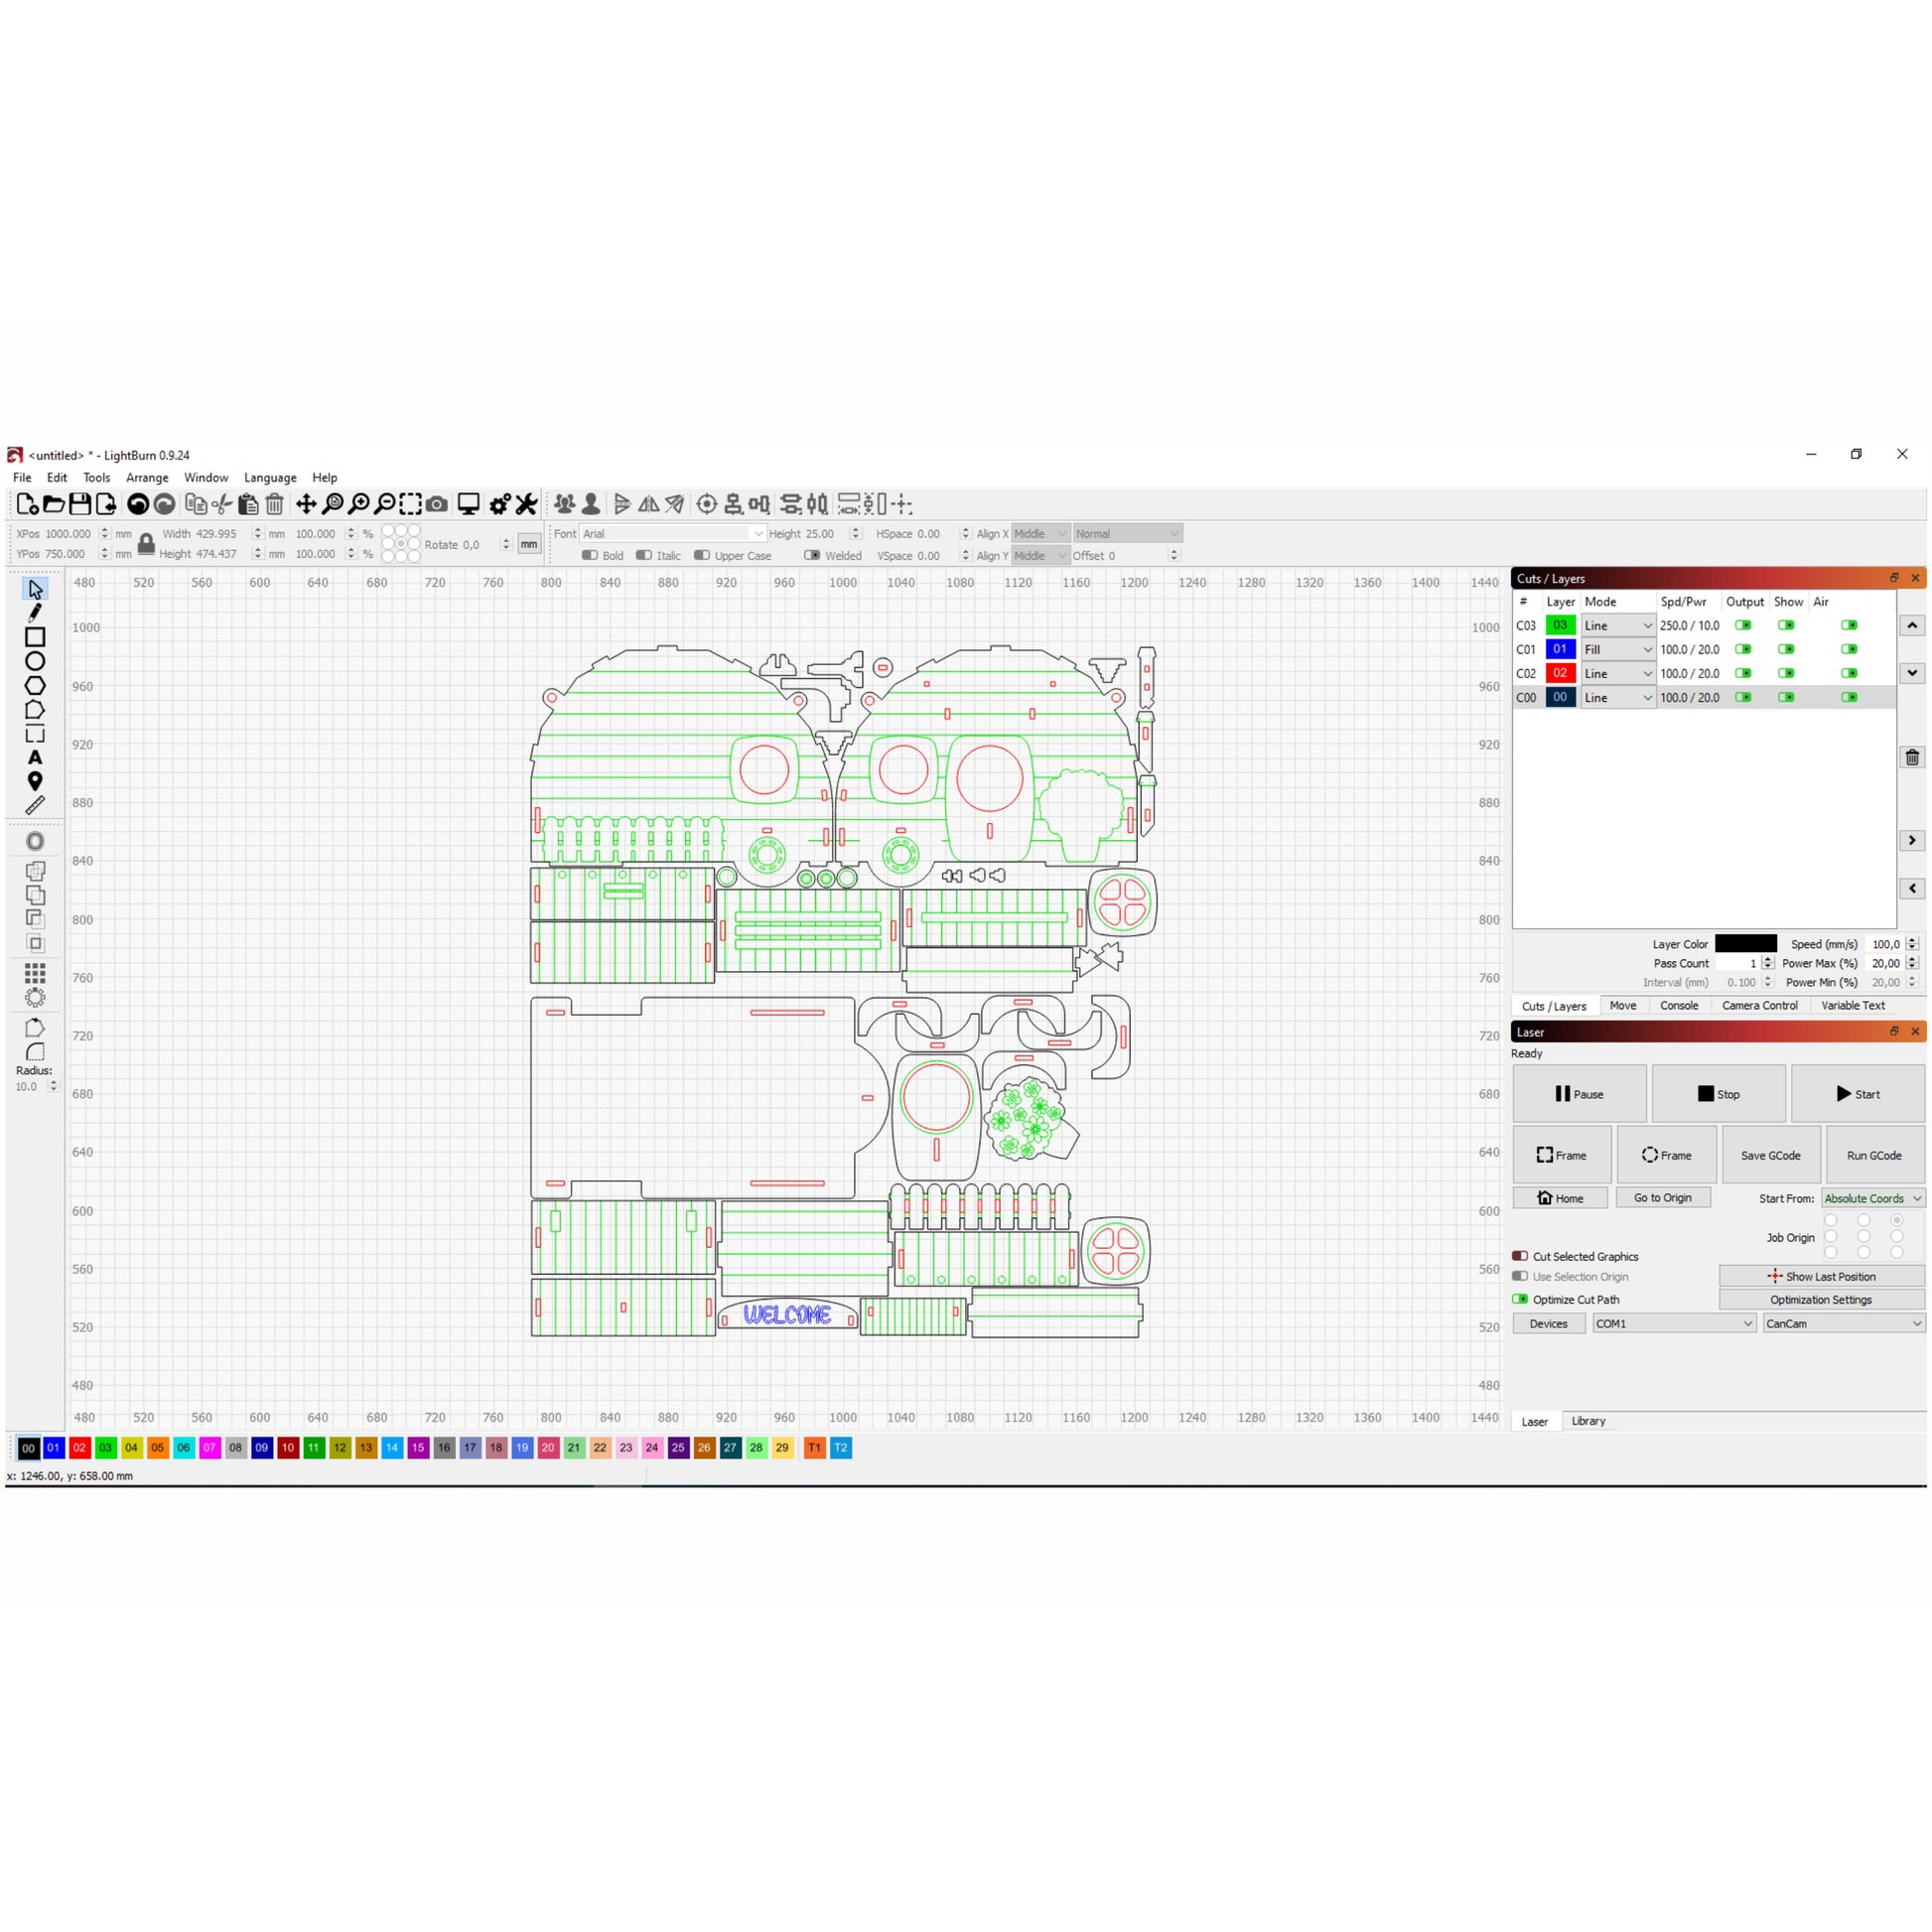This screenshot has height=1932, width=1932.
Task: Select the Draw Lines pencil tool
Action: click(x=35, y=613)
